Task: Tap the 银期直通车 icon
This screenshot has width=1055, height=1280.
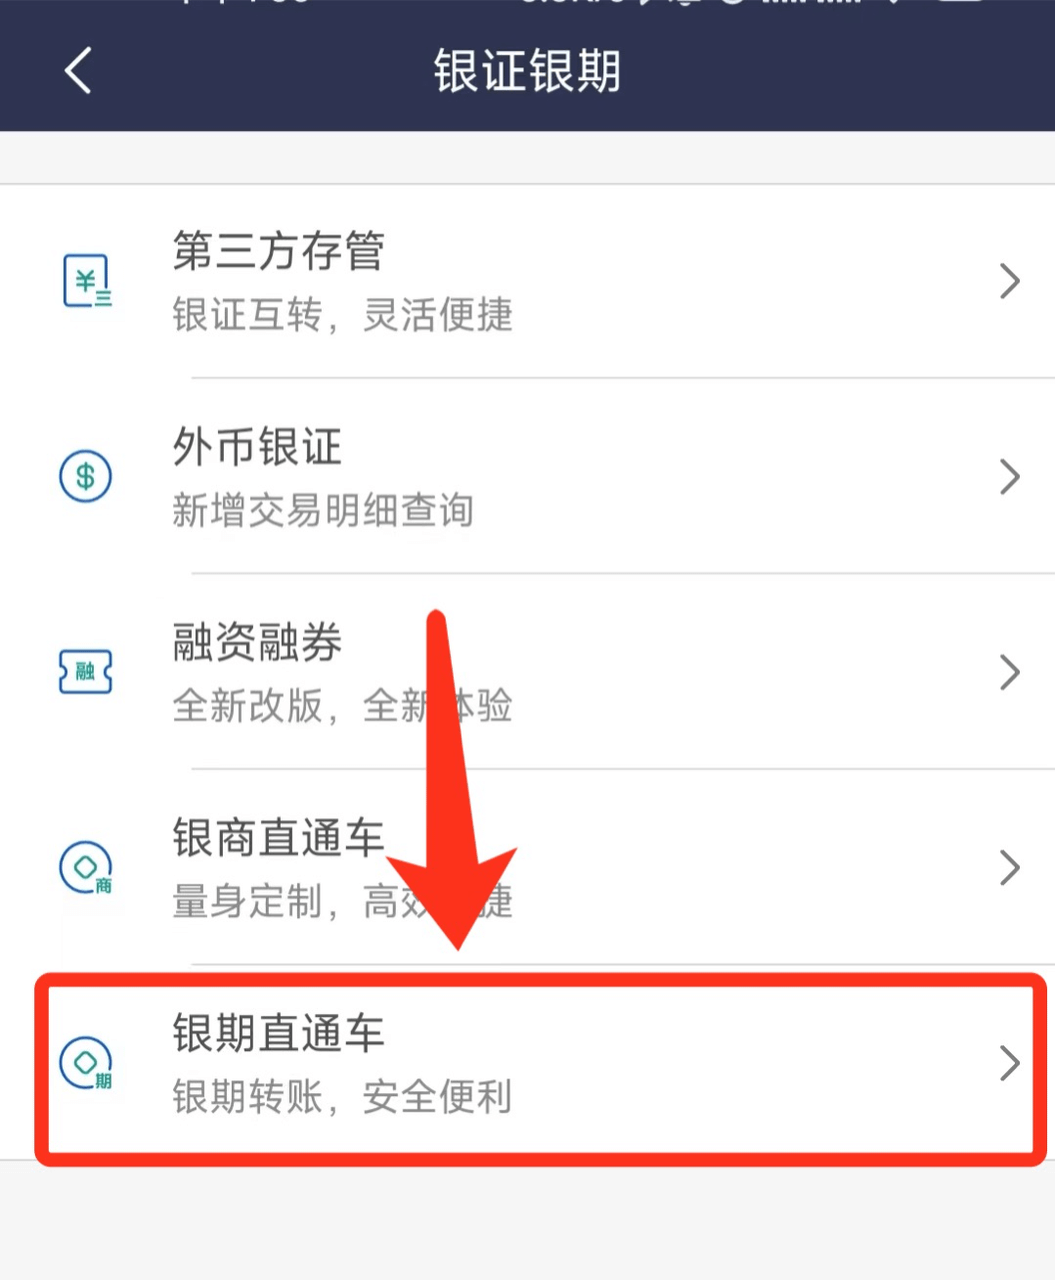Action: click(86, 1063)
